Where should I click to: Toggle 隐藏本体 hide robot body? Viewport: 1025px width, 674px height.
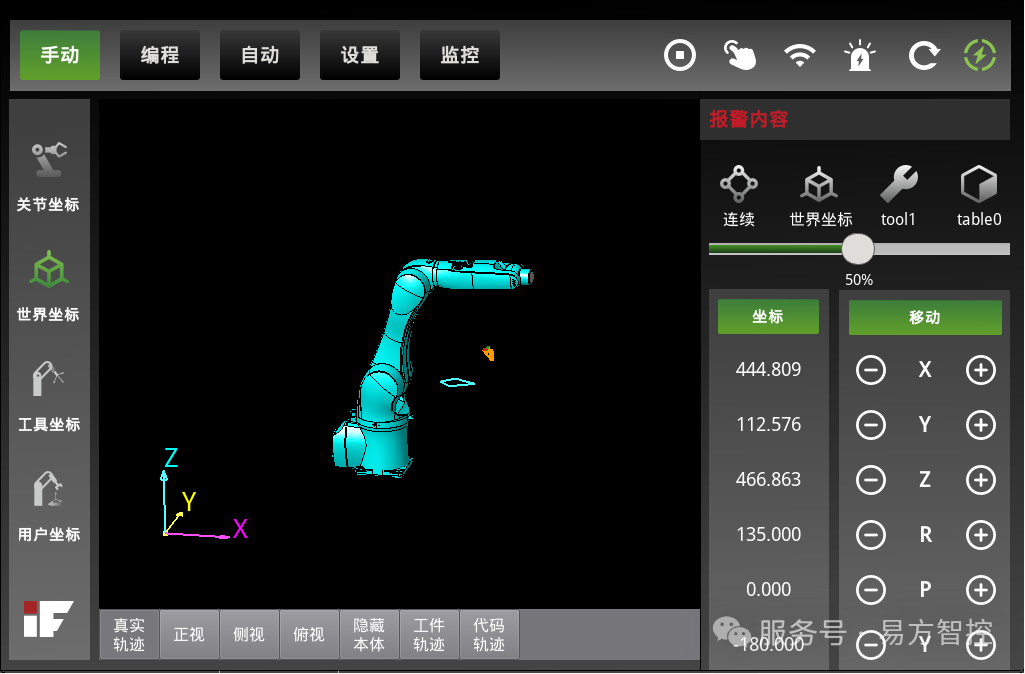(369, 635)
